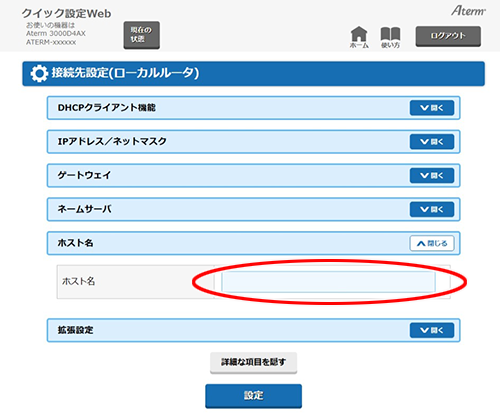
Task: Expand the DHCPクライアント機能 section
Action: pos(432,108)
